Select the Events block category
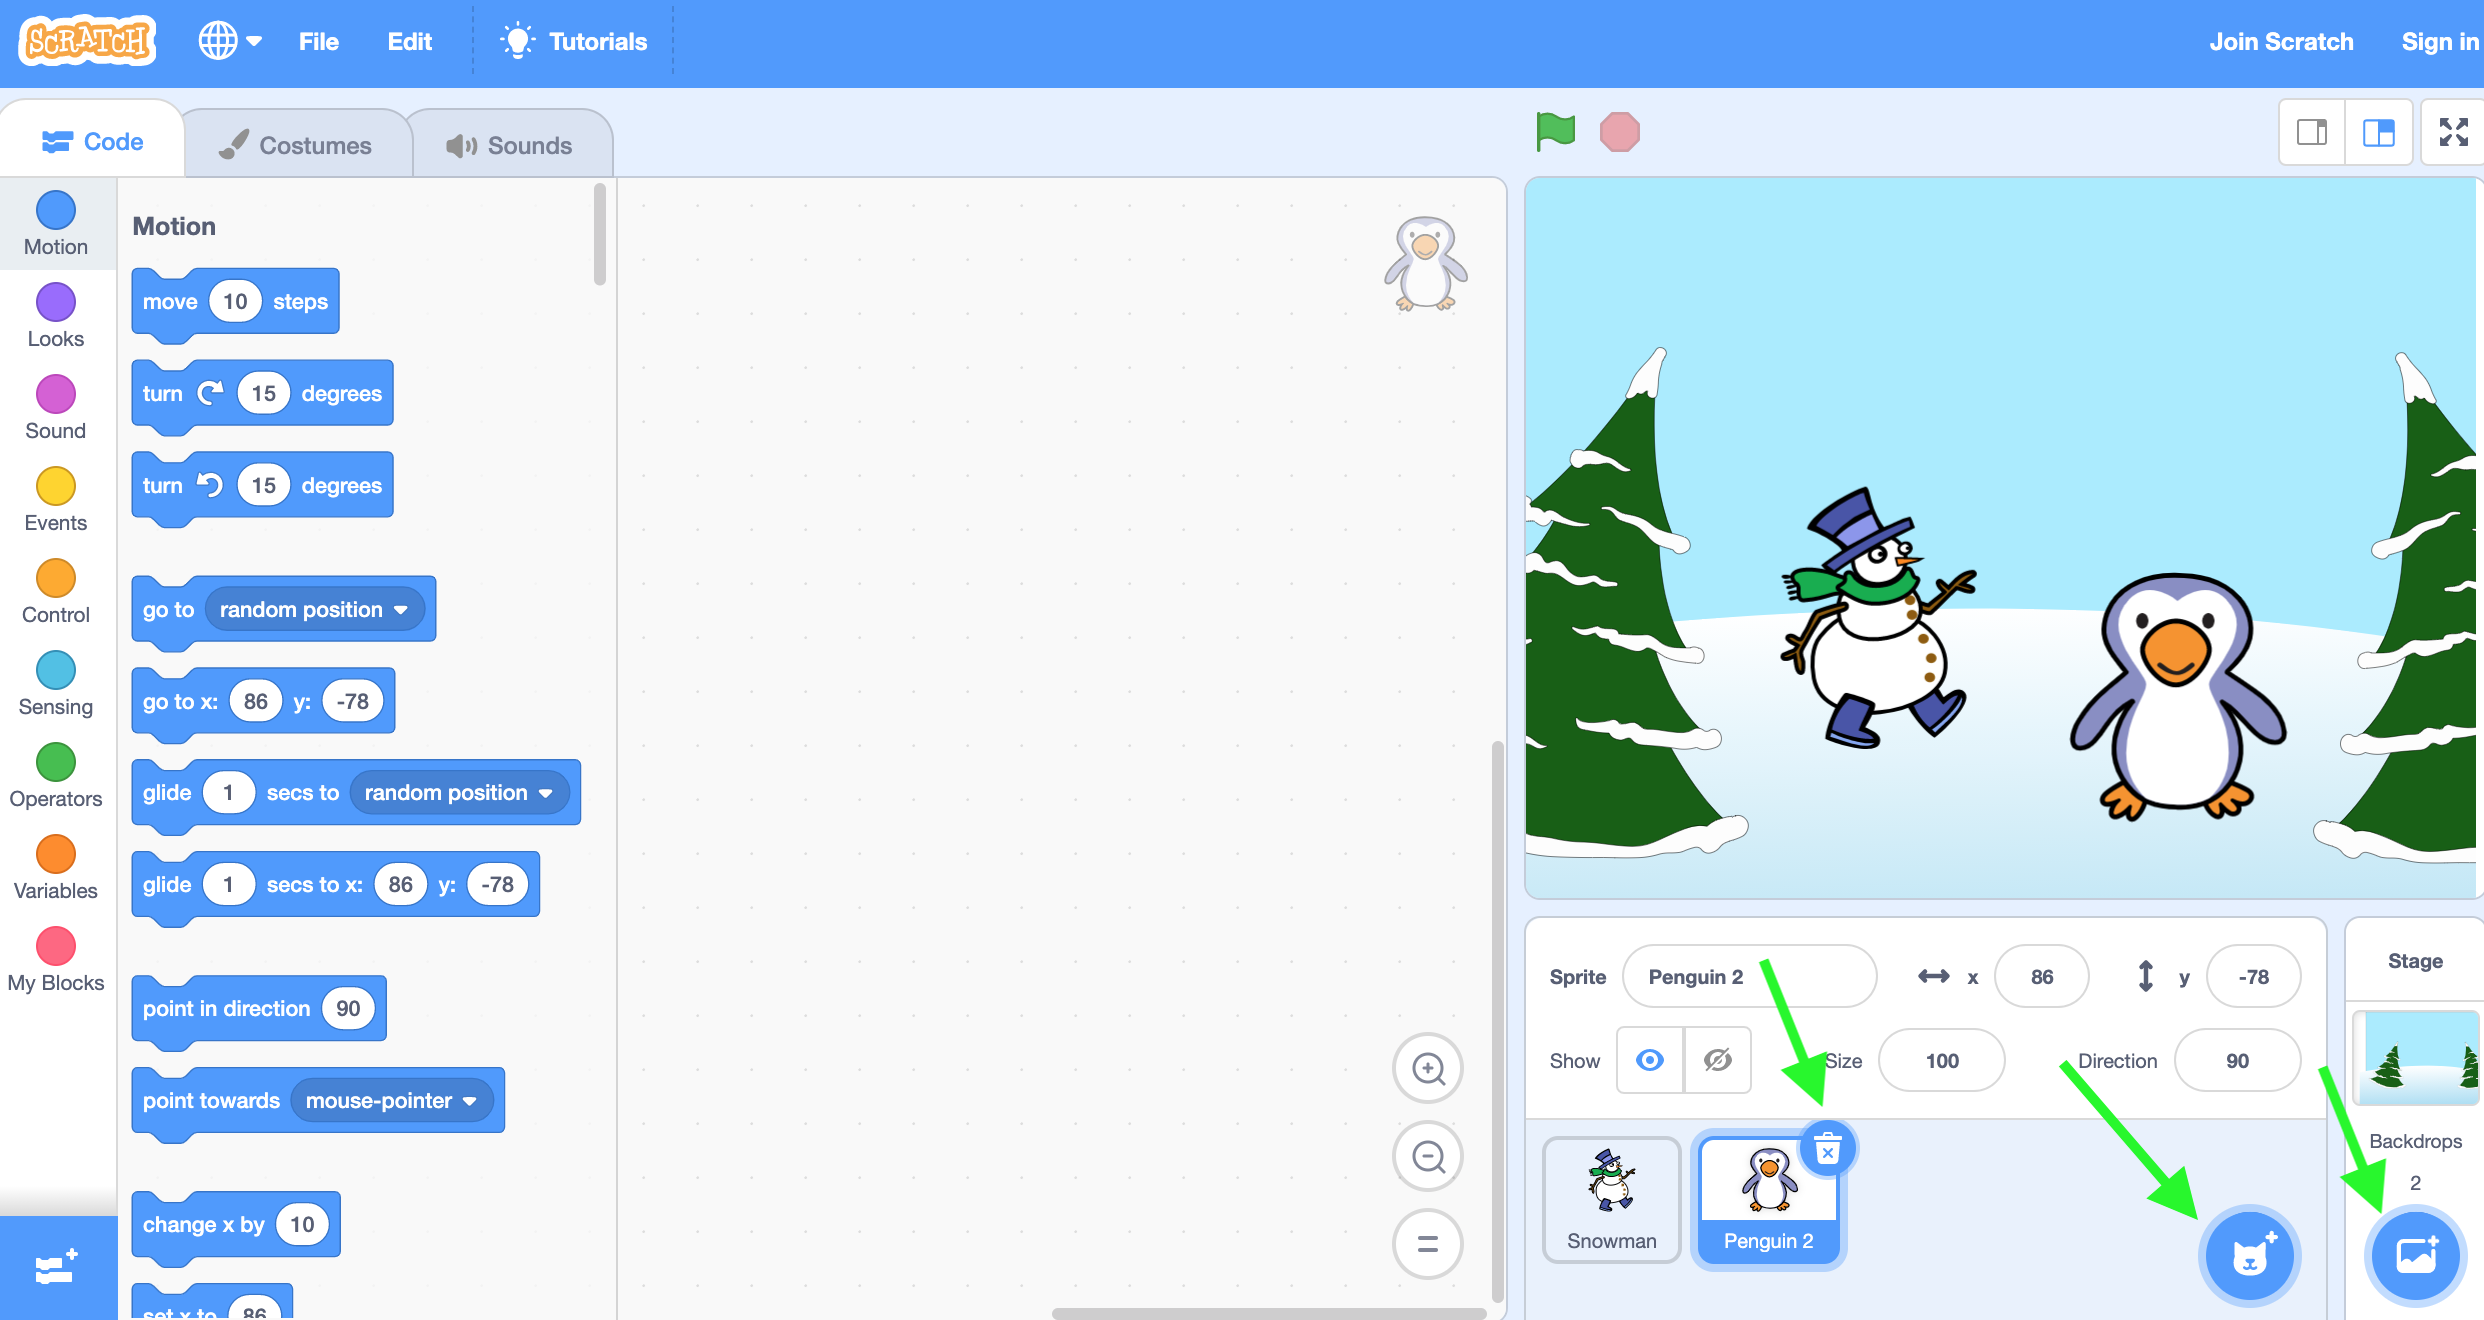This screenshot has height=1320, width=2484. tap(56, 500)
